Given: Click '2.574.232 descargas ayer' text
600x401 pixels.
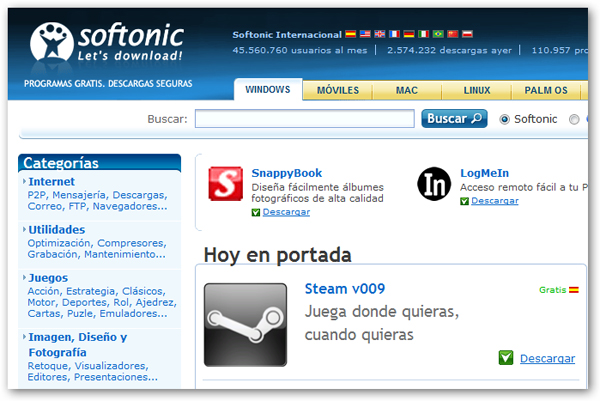Looking at the screenshot, I should [449, 51].
